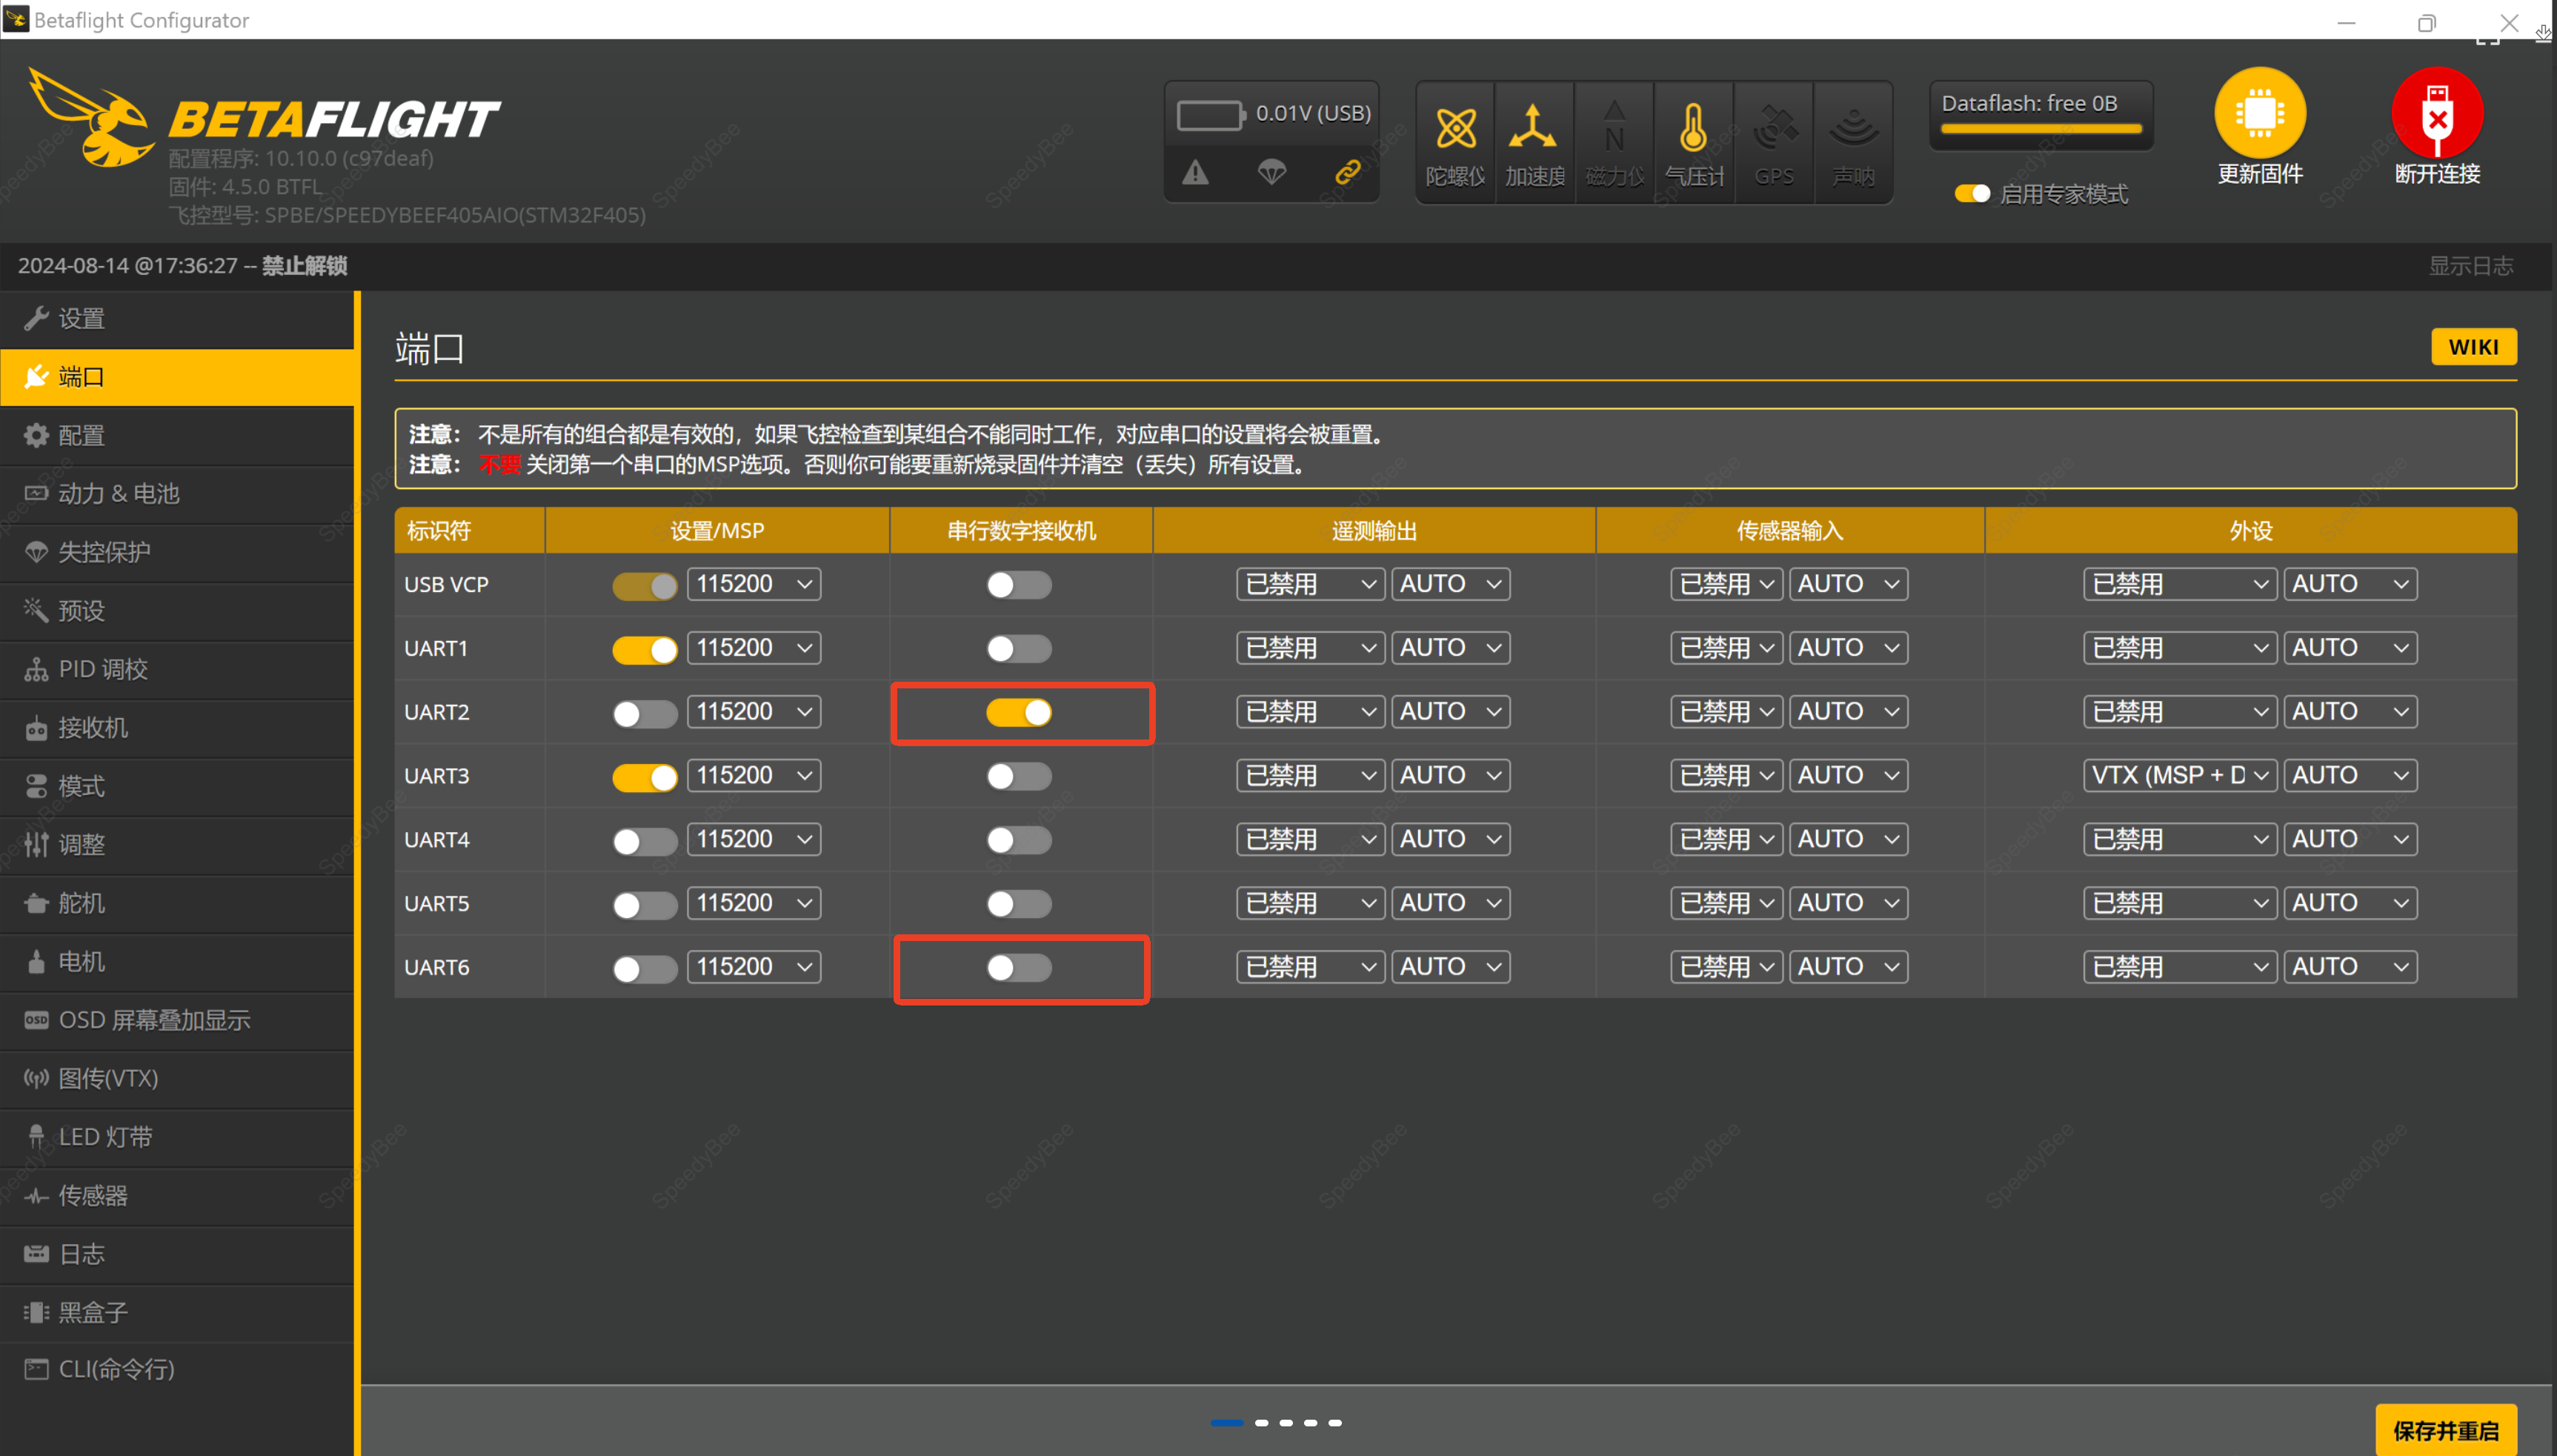Open UART5 MSP baud rate dropdown
The width and height of the screenshot is (2557, 1456).
754,903
